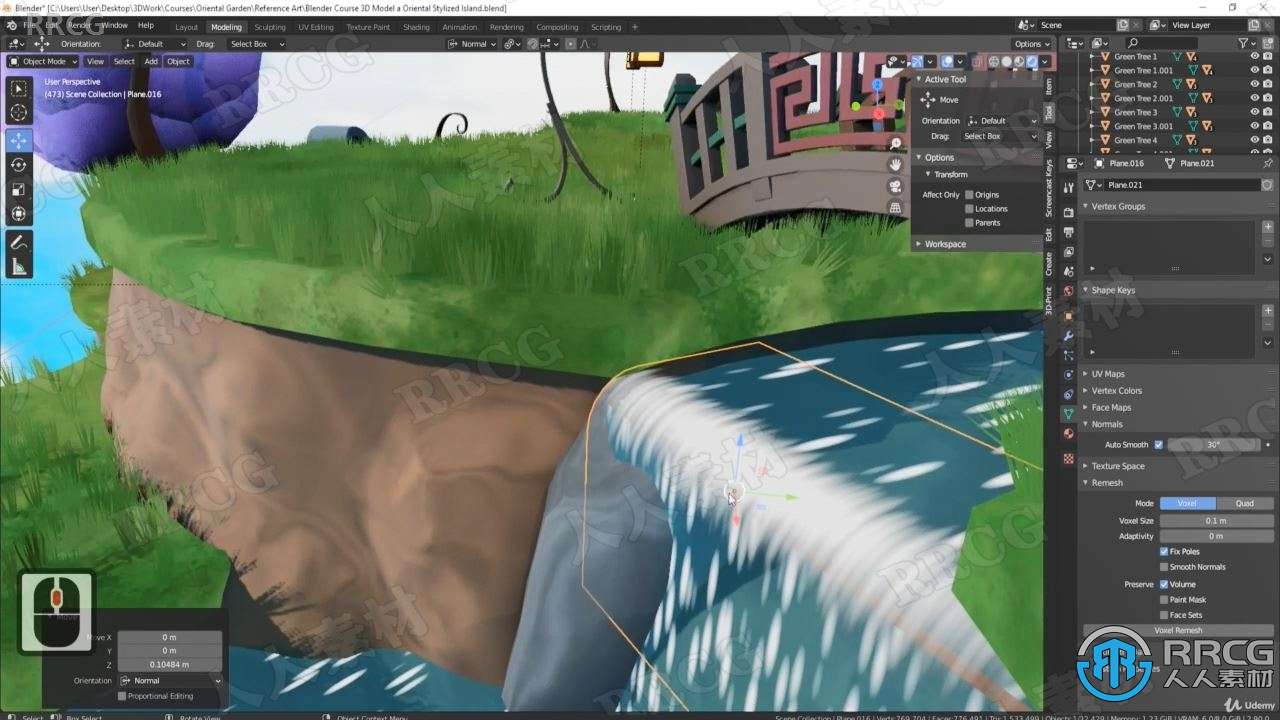The image size is (1280, 720).
Task: Switch to Rendered viewport shading
Action: pos(1032,62)
